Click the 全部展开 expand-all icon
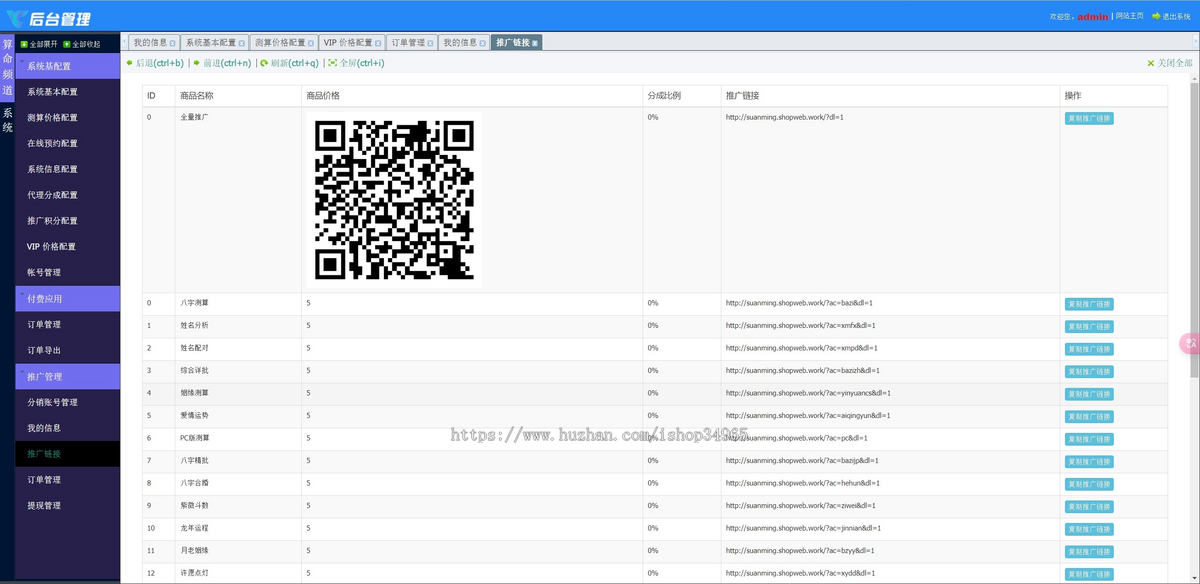 (x=23, y=44)
